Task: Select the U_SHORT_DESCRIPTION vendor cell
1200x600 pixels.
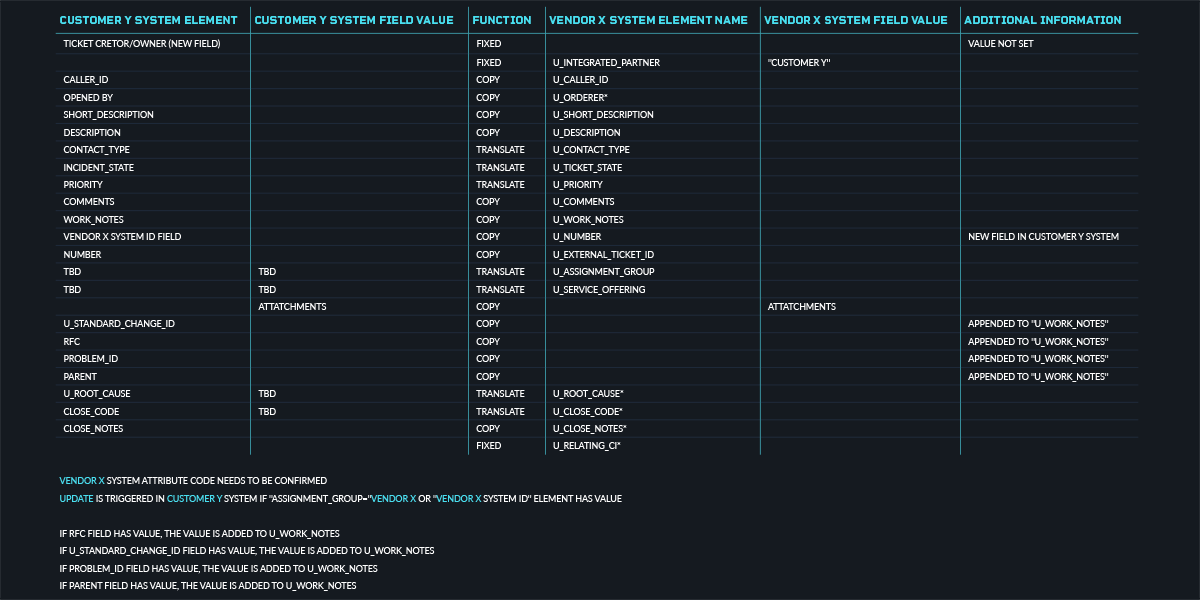Action: [603, 114]
